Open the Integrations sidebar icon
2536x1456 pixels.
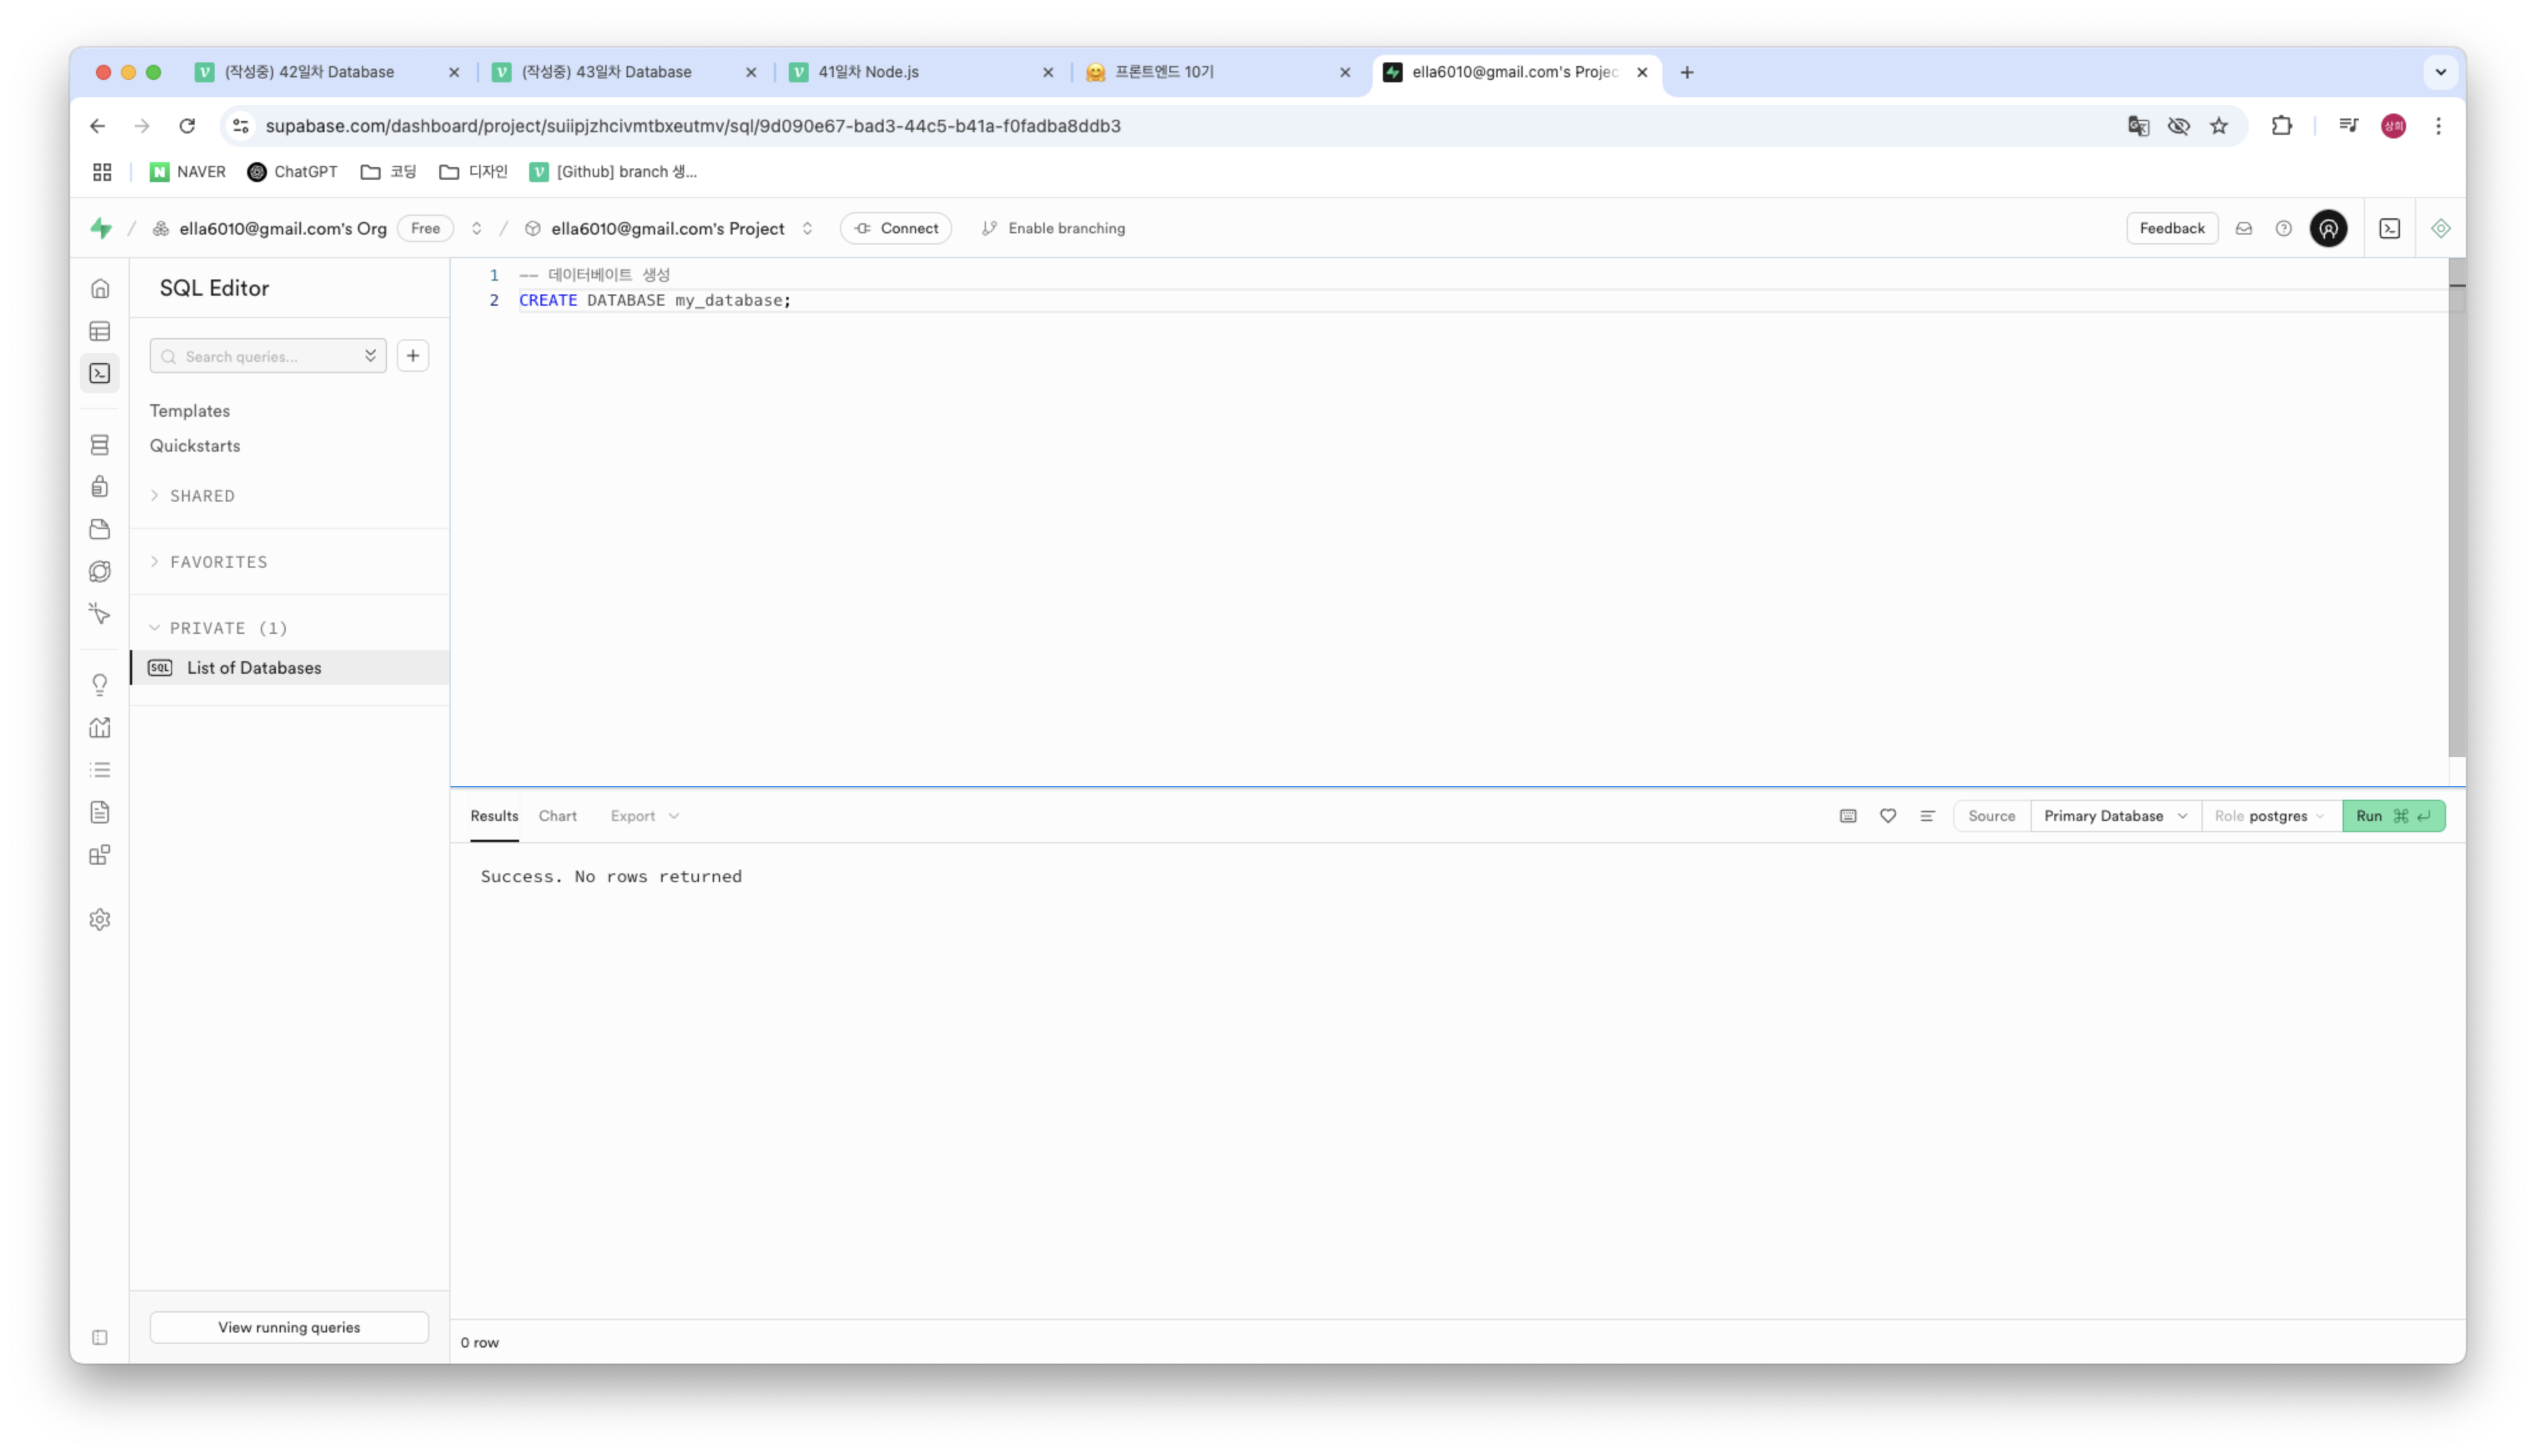tap(100, 855)
